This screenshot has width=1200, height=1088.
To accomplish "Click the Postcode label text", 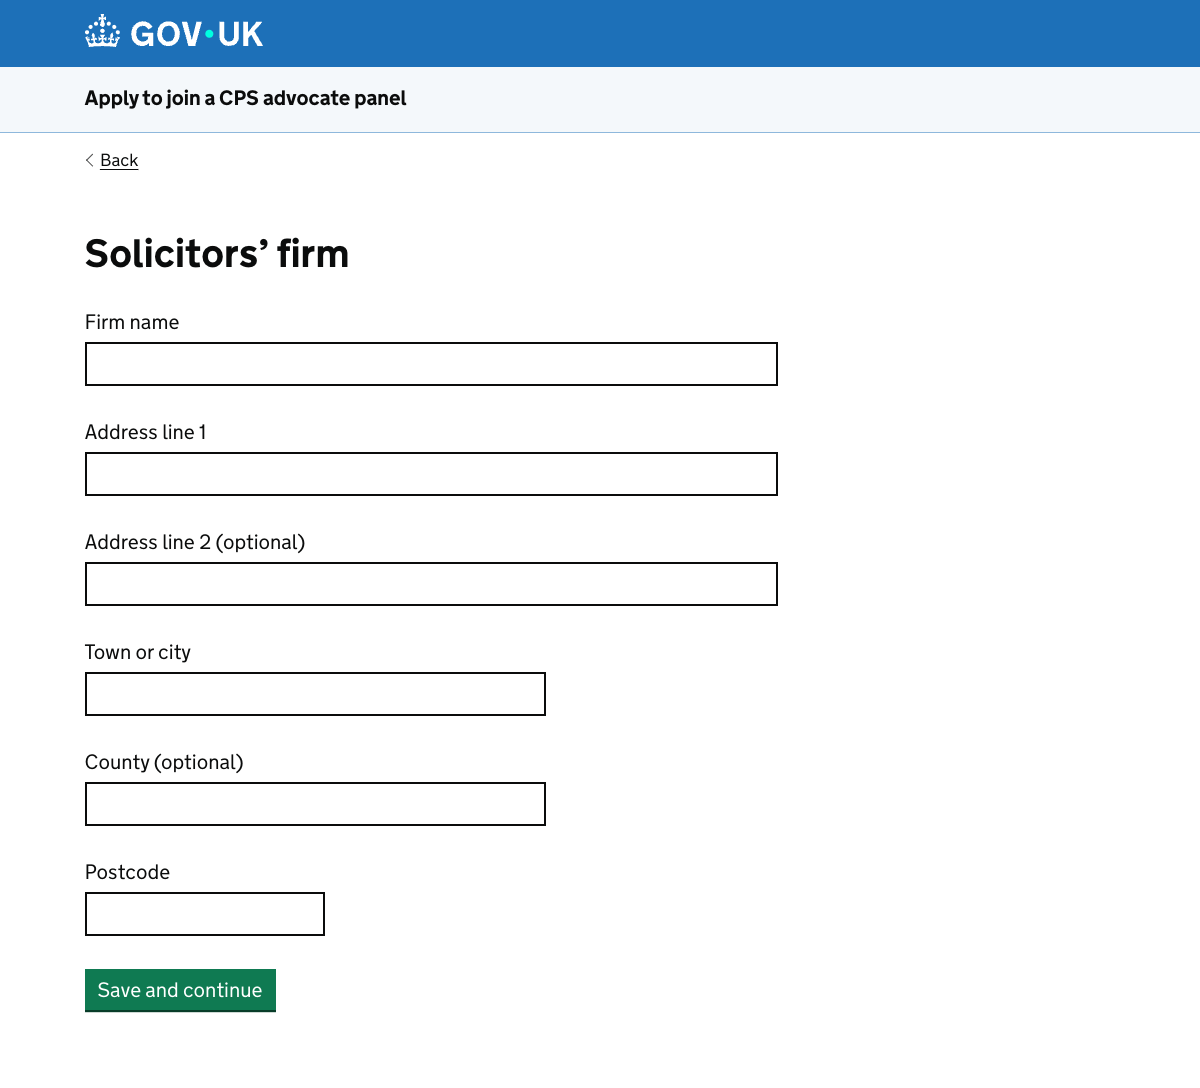I will (x=127, y=872).
